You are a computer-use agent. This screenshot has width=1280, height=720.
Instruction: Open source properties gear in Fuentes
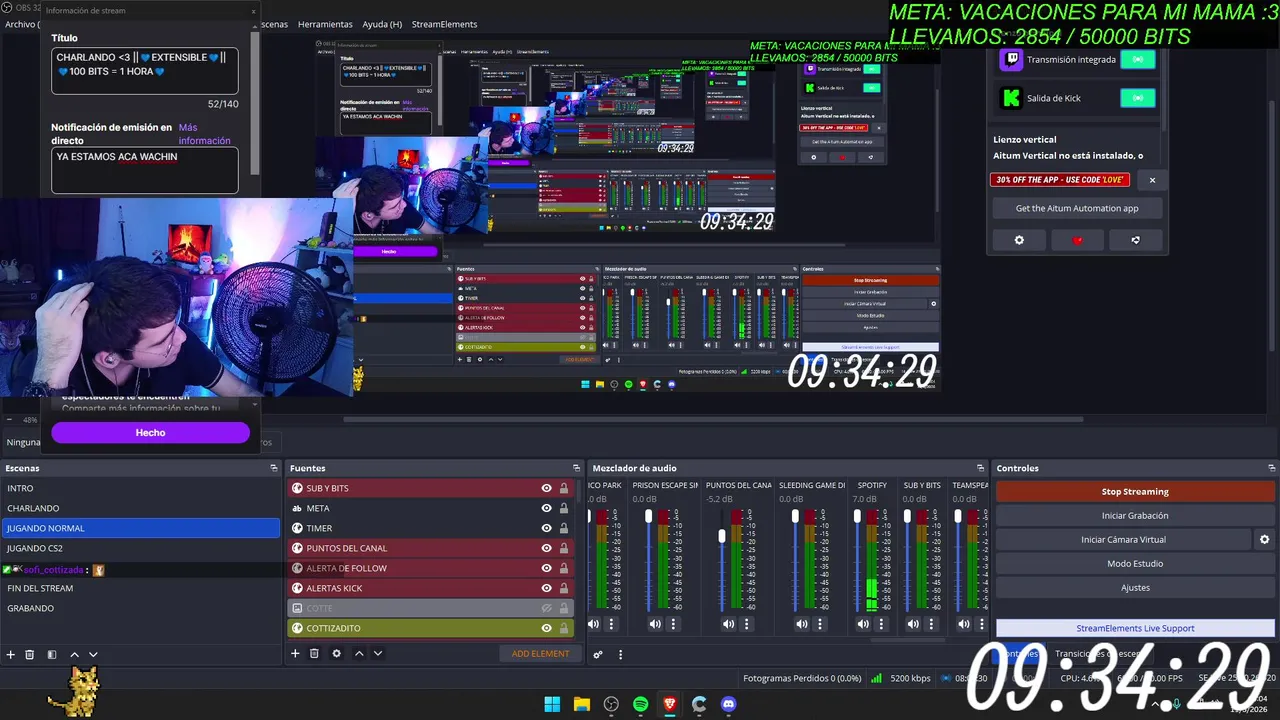point(336,653)
